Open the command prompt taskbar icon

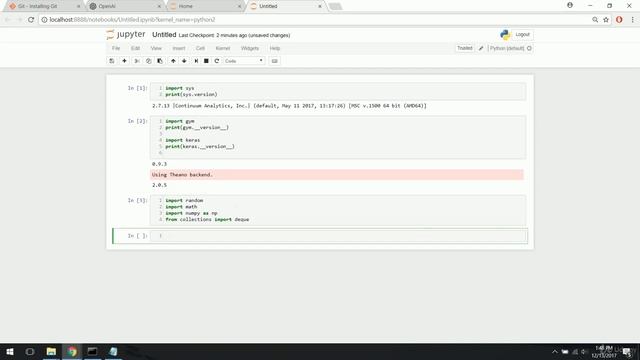[92, 351]
